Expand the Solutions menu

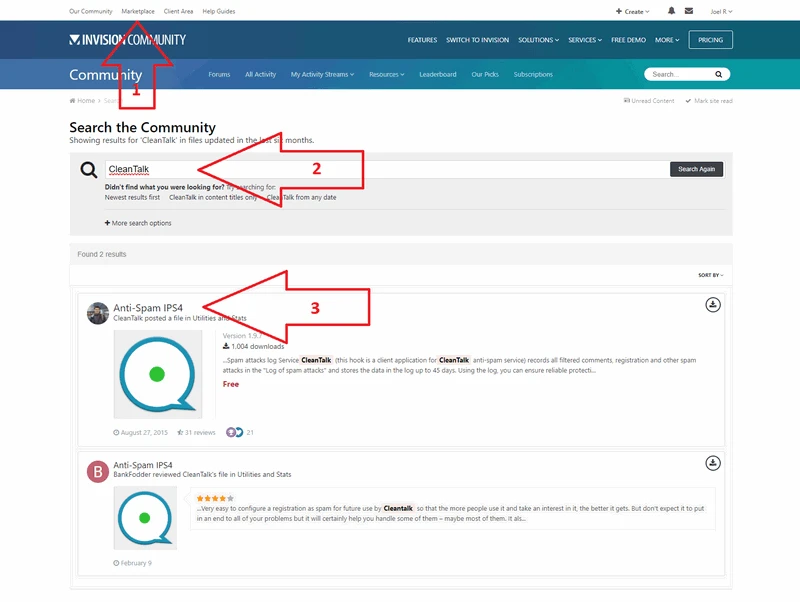pyautogui.click(x=539, y=40)
